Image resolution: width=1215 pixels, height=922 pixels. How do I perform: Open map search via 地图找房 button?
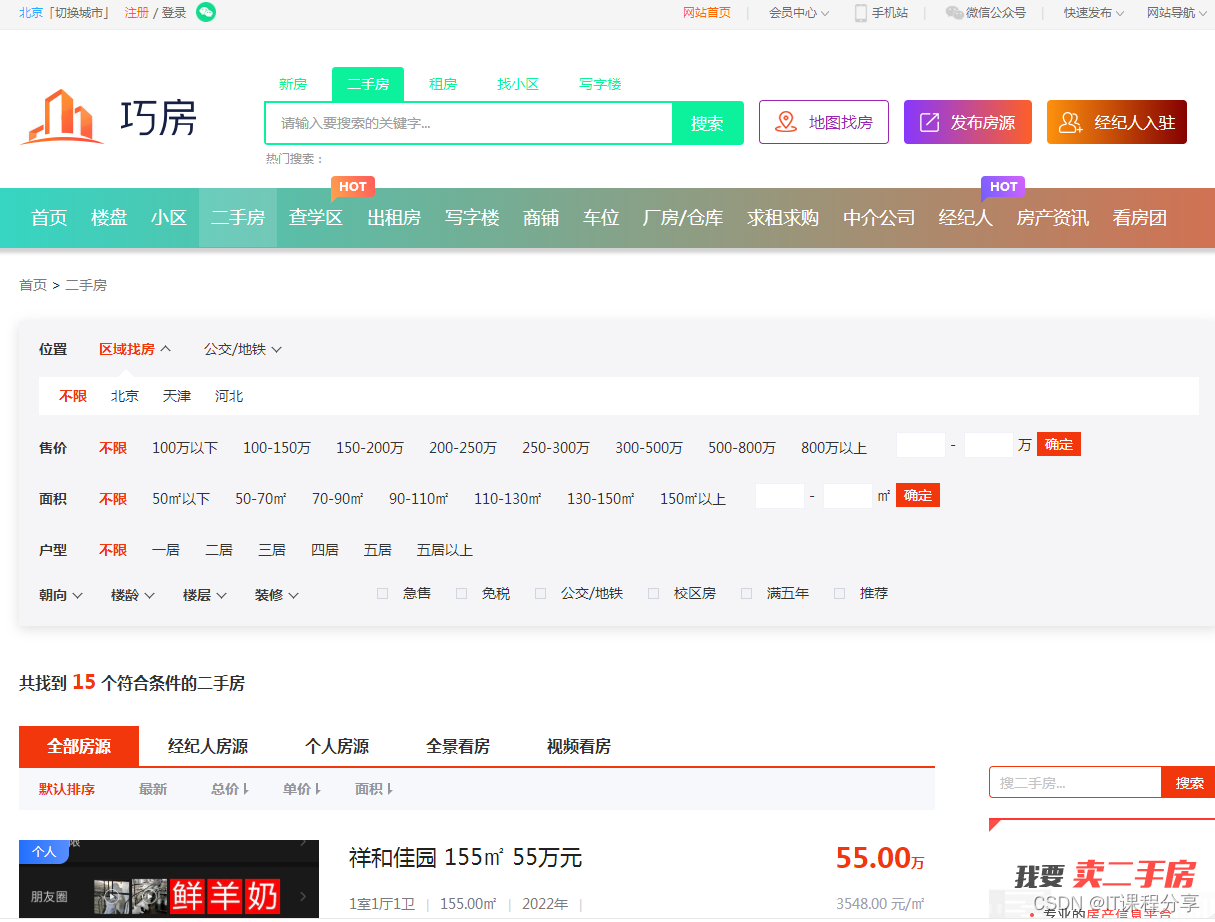pos(823,122)
